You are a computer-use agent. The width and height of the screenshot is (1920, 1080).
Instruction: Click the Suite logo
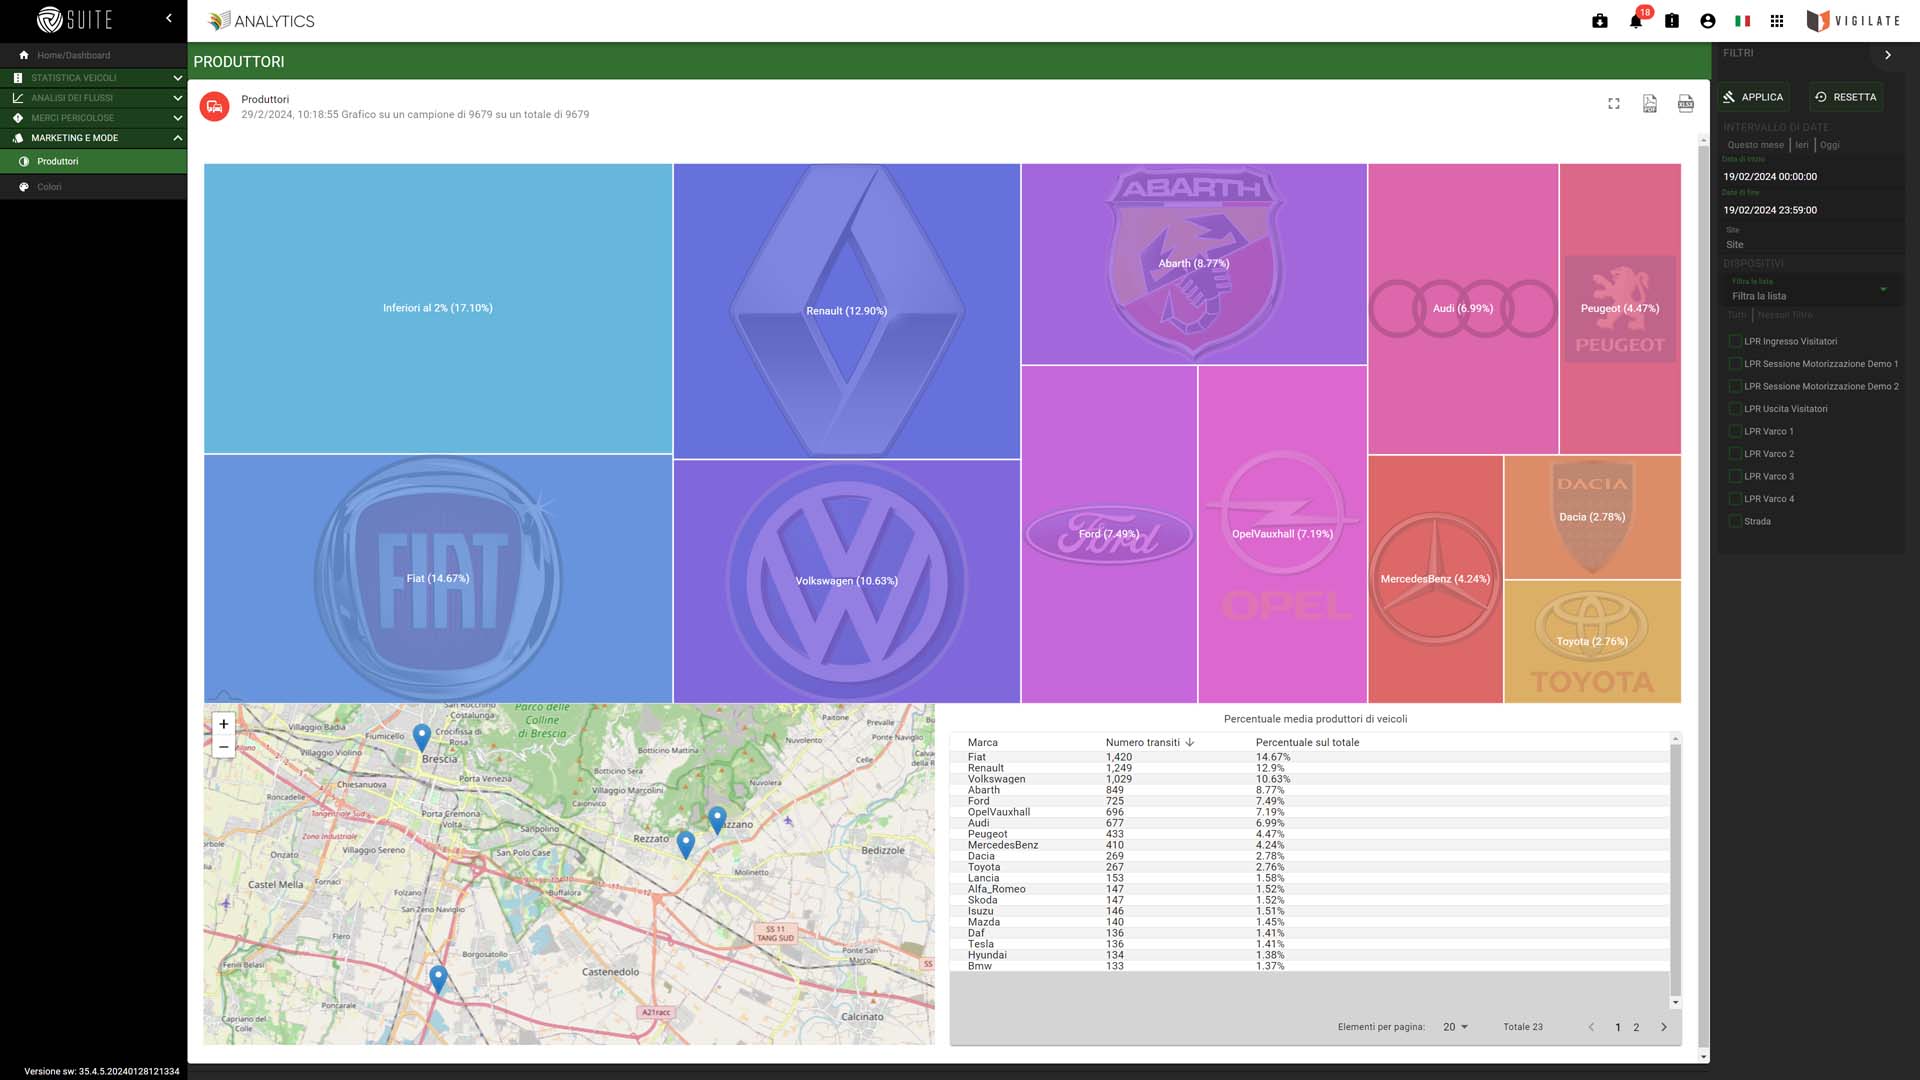74,19
